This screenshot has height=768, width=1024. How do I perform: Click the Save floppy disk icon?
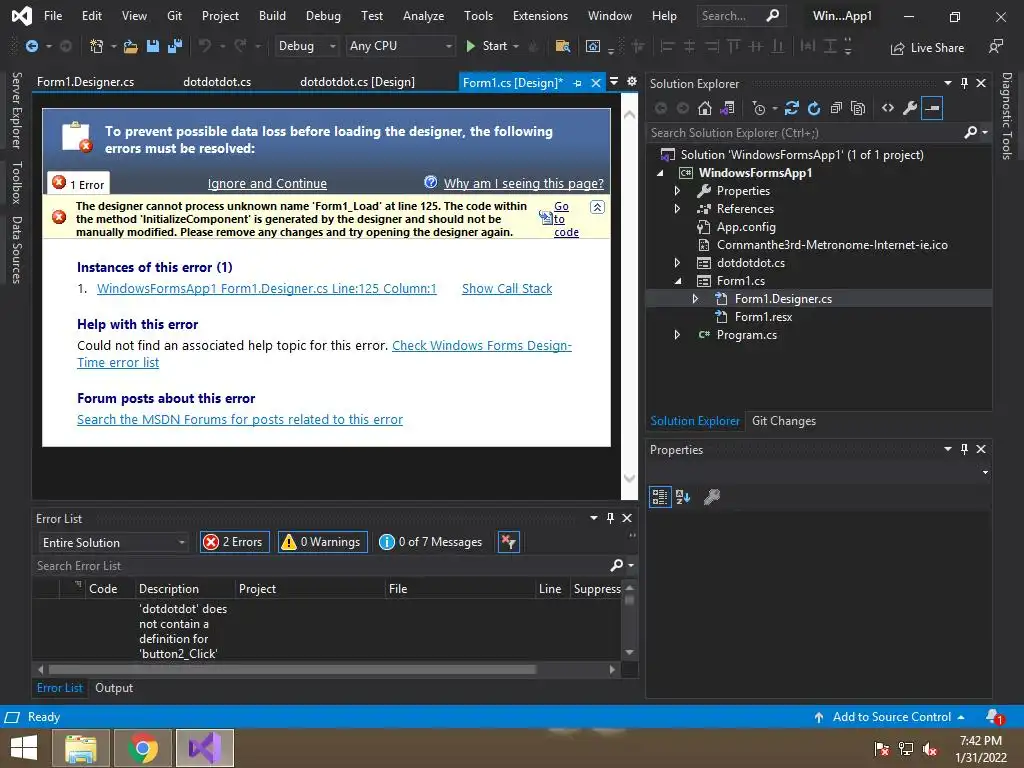[153, 46]
